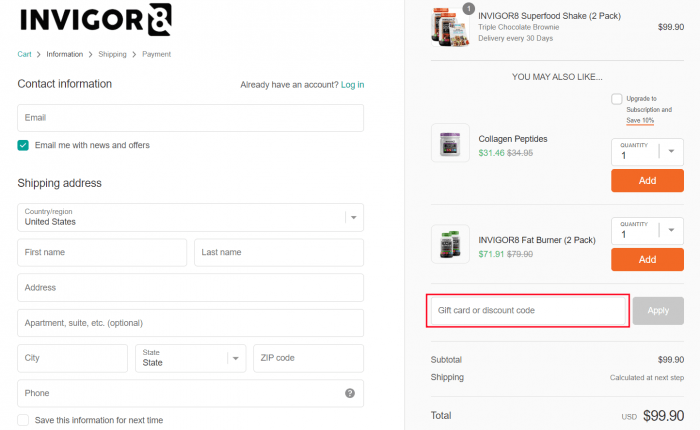
Task: Click the INVIGOR8 Superfood Shake (2 Pack) title
Action: tap(549, 16)
